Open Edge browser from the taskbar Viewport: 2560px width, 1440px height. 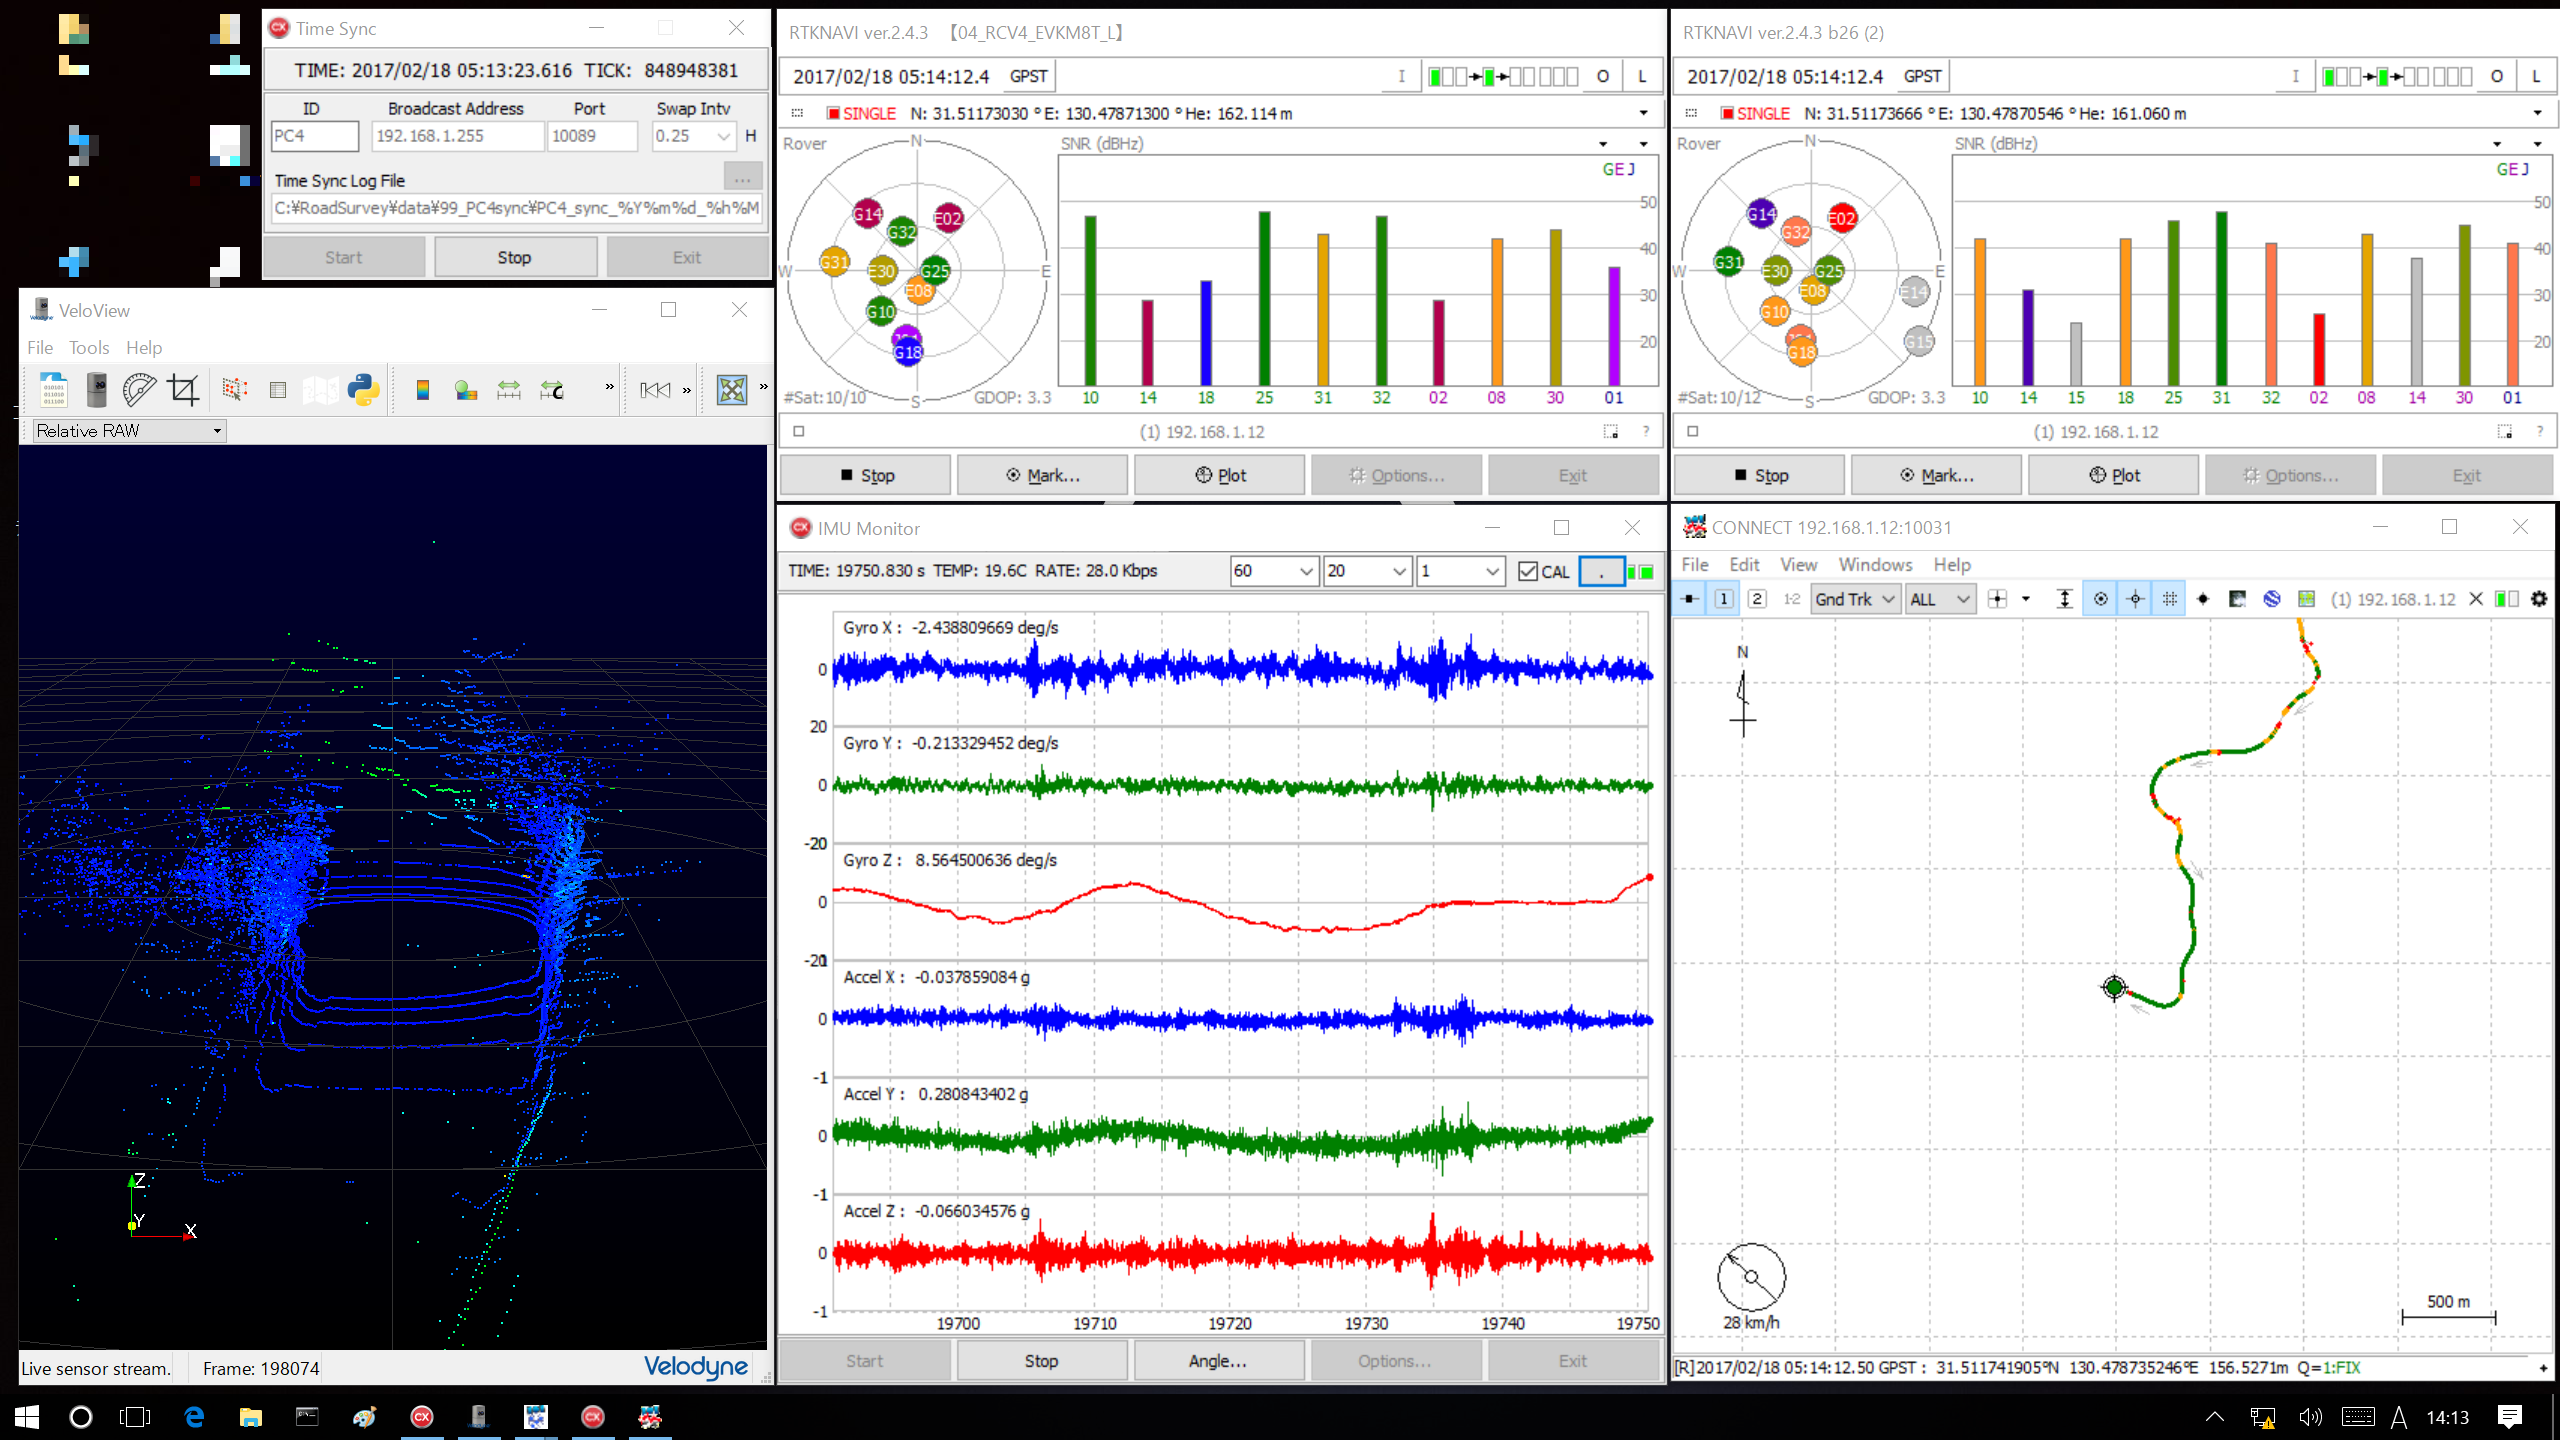(194, 1416)
